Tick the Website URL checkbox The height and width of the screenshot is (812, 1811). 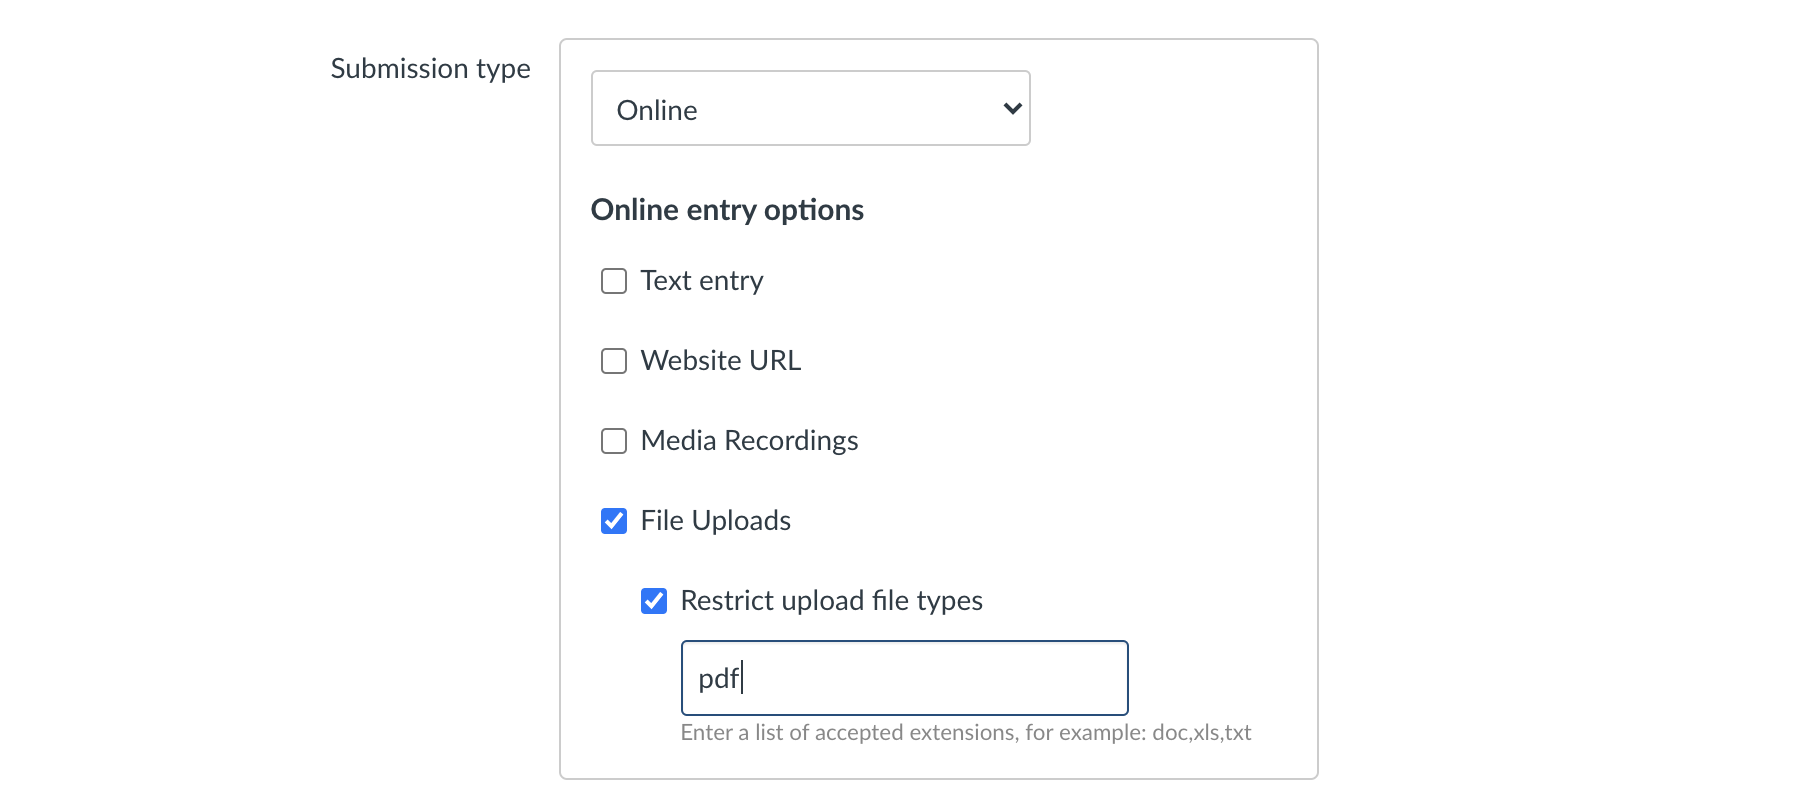coord(614,361)
